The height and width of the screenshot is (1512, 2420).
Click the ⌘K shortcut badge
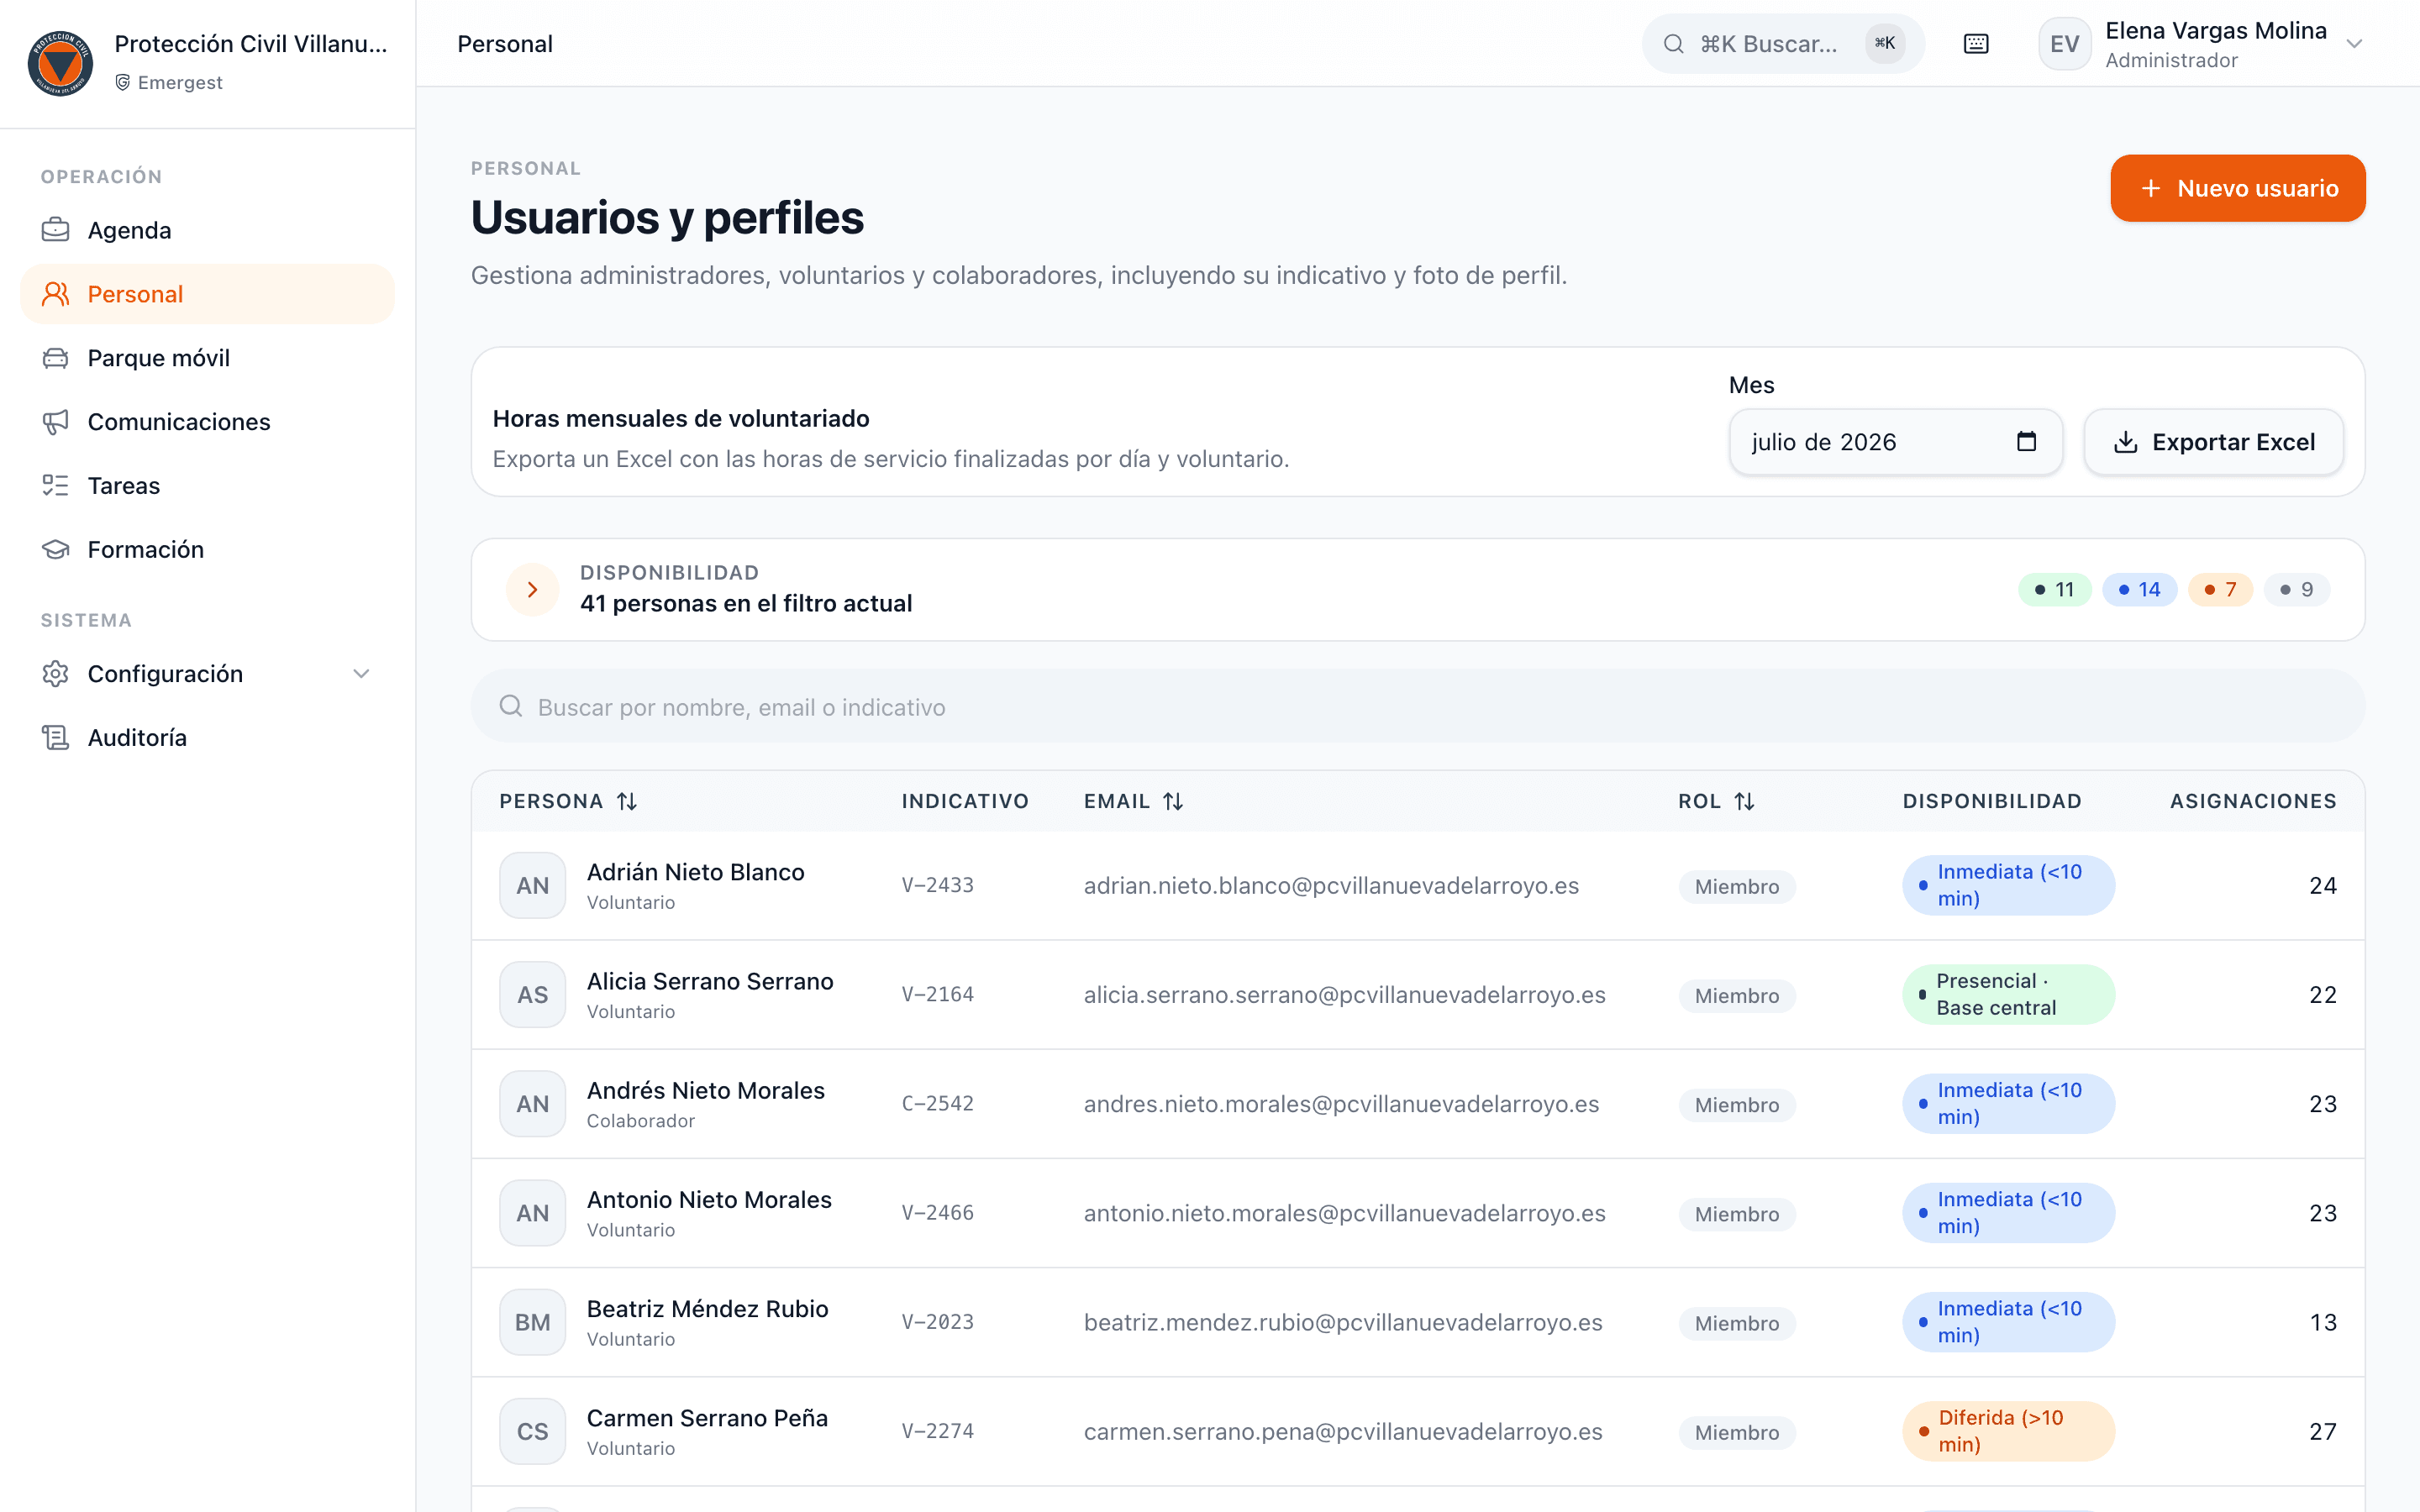tap(1884, 44)
